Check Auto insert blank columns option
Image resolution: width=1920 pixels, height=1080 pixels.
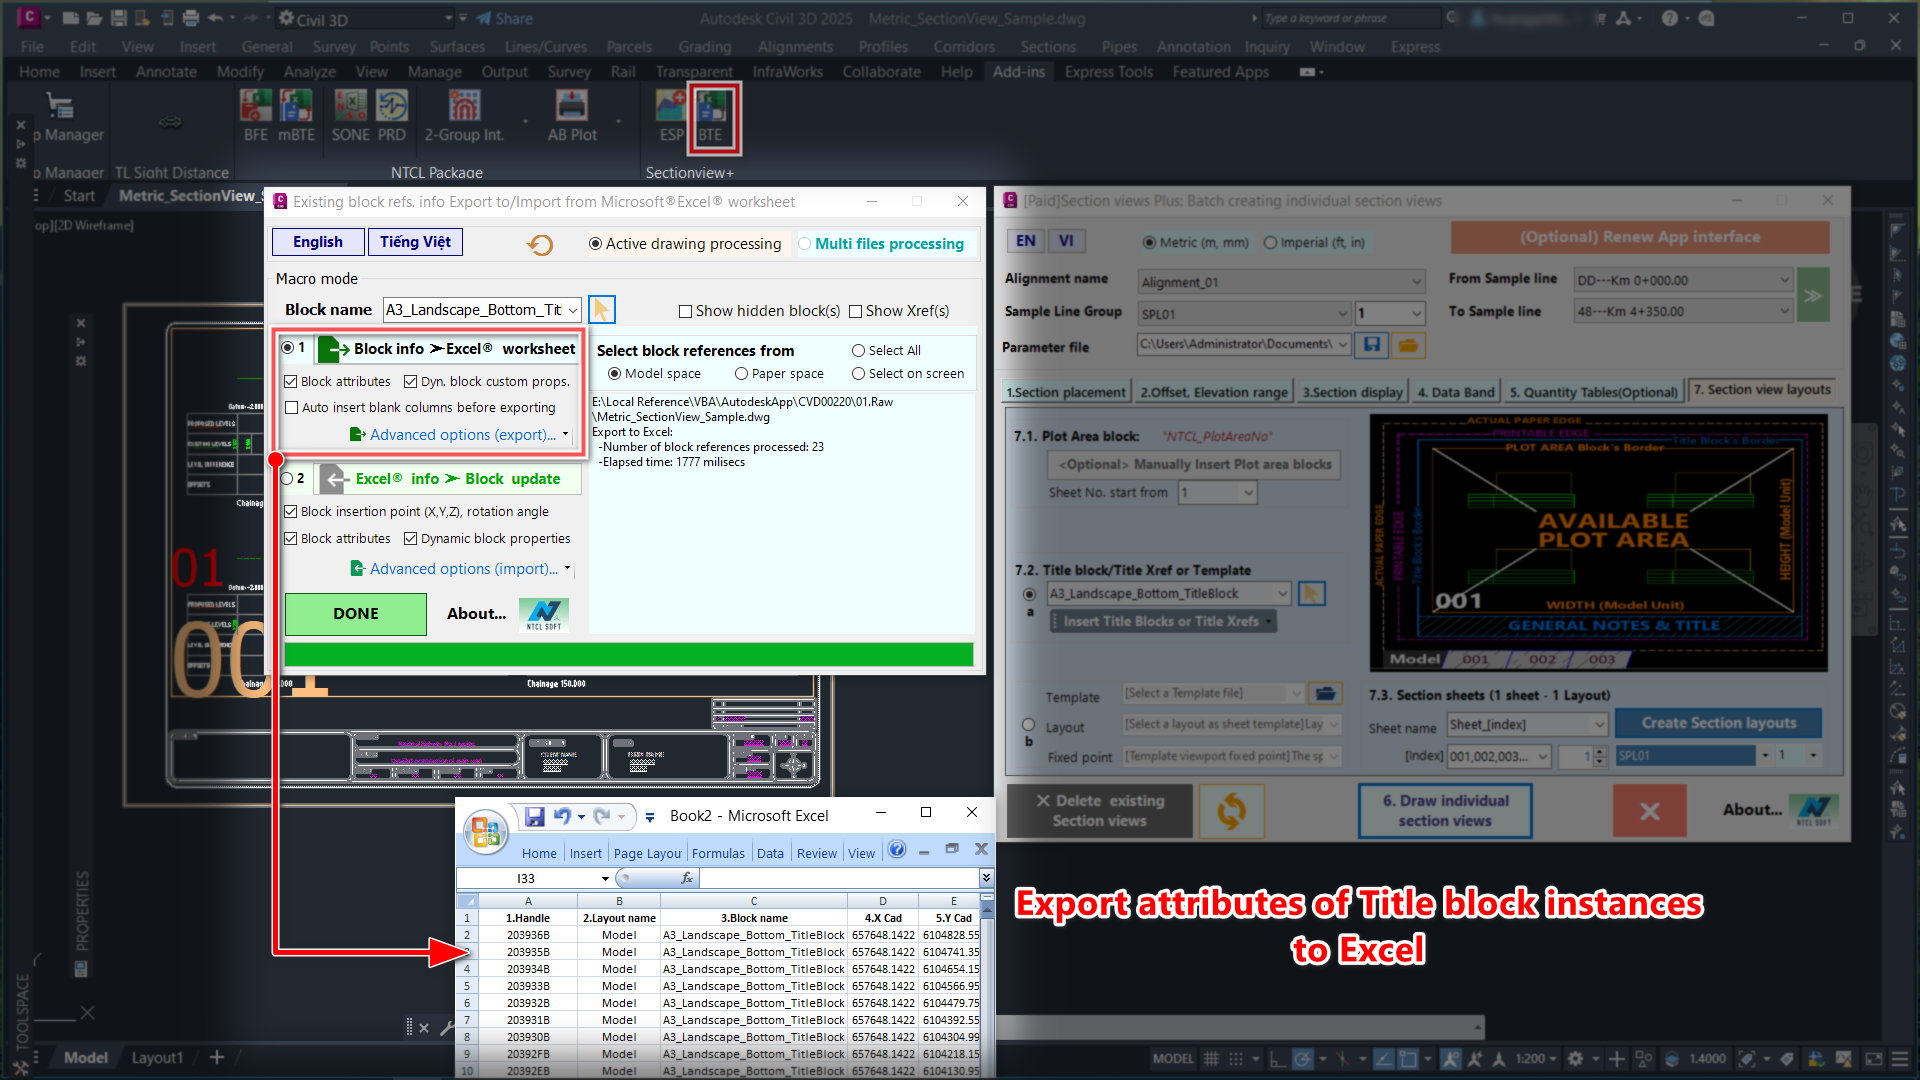[x=292, y=408]
